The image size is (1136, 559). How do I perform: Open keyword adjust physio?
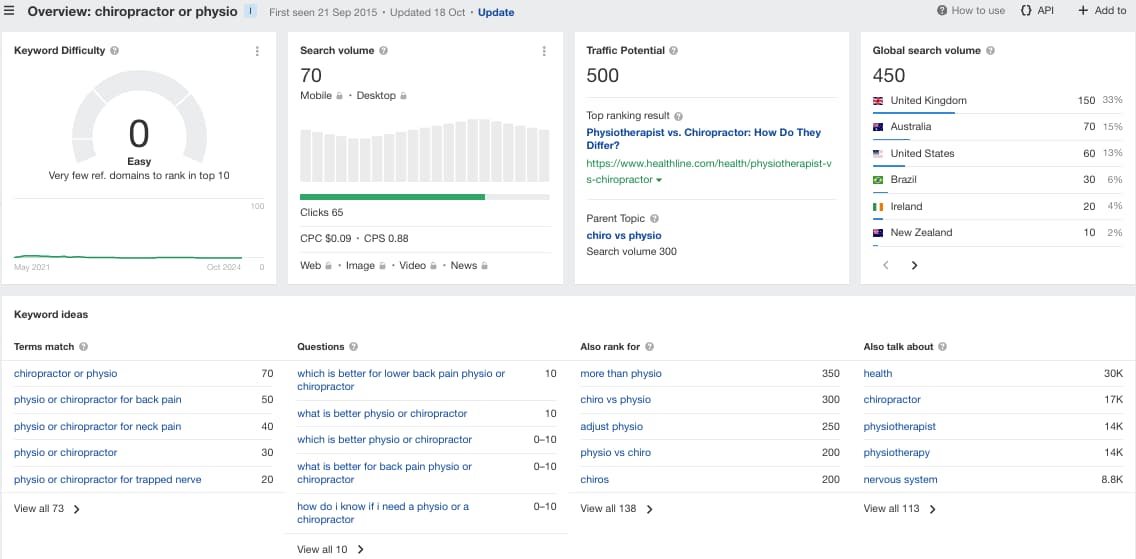point(611,426)
